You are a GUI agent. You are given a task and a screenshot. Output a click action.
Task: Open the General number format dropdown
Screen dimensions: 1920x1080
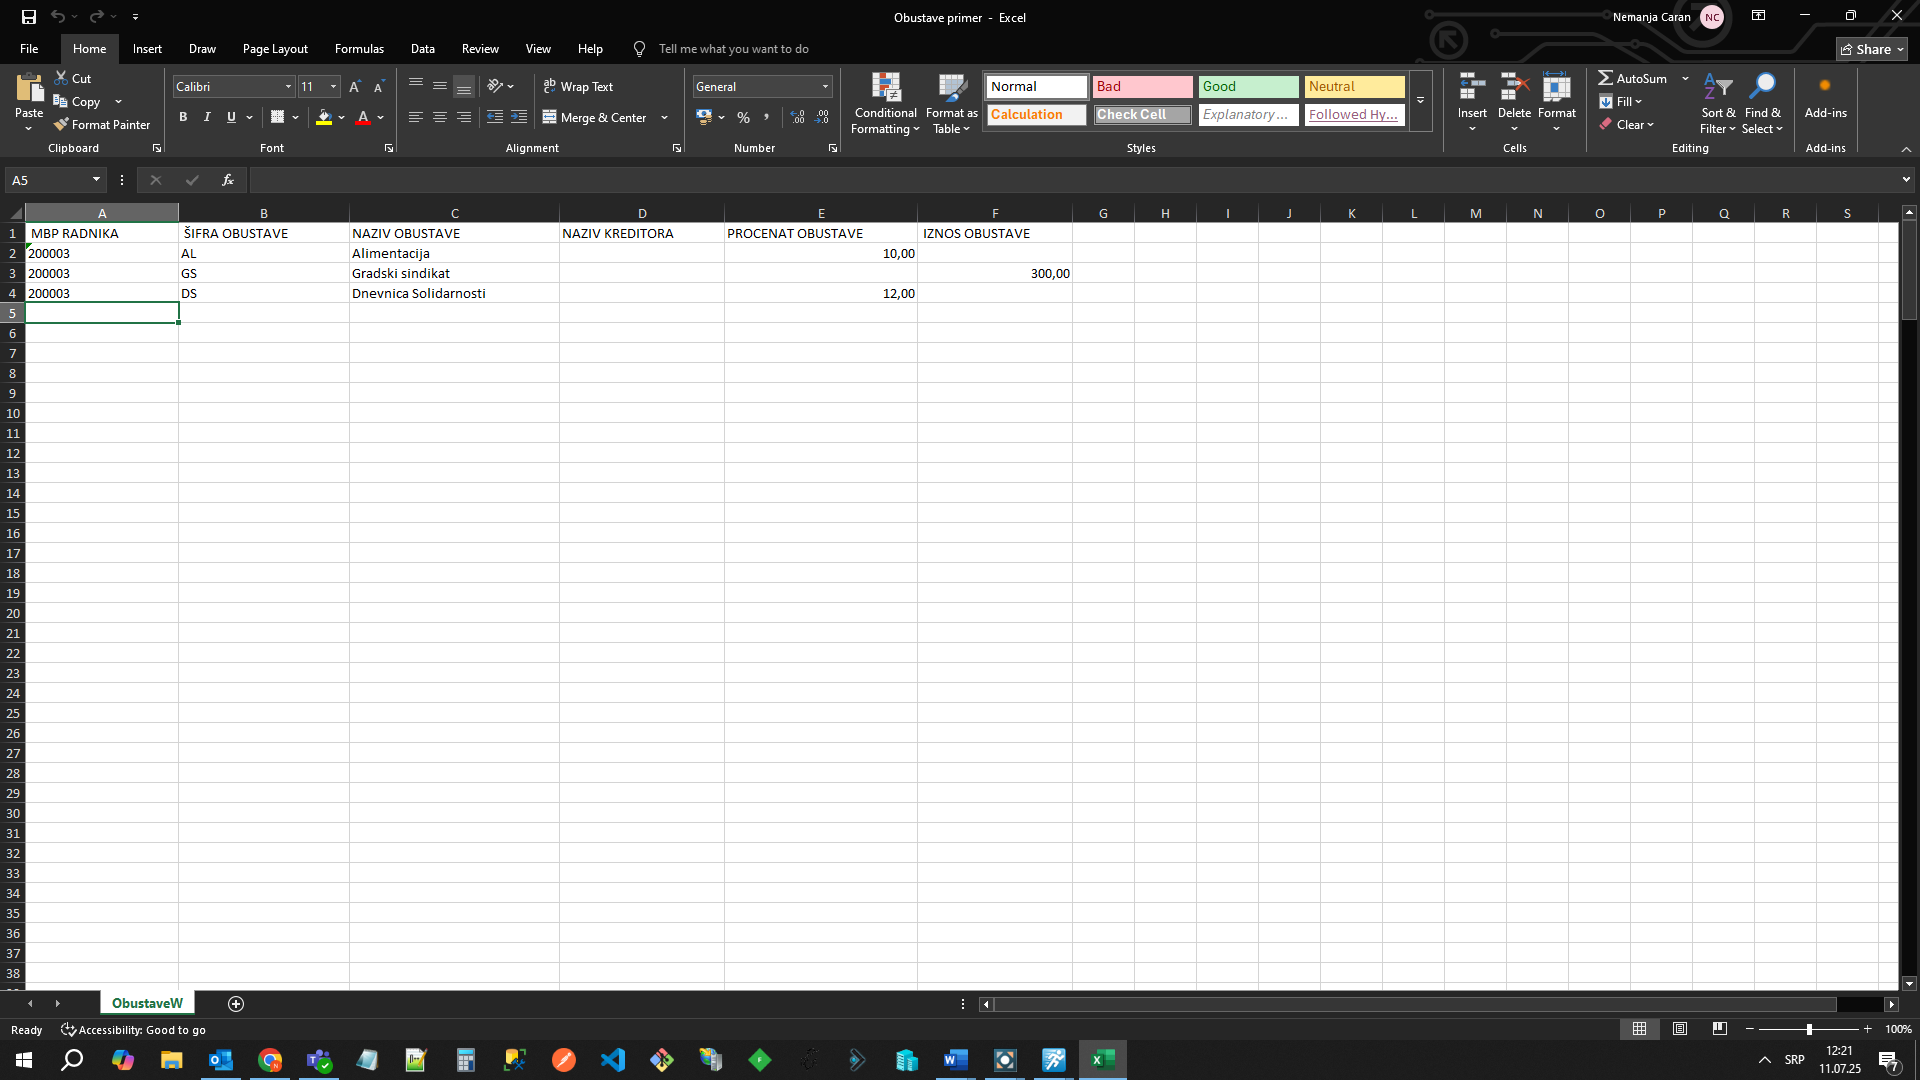point(825,87)
